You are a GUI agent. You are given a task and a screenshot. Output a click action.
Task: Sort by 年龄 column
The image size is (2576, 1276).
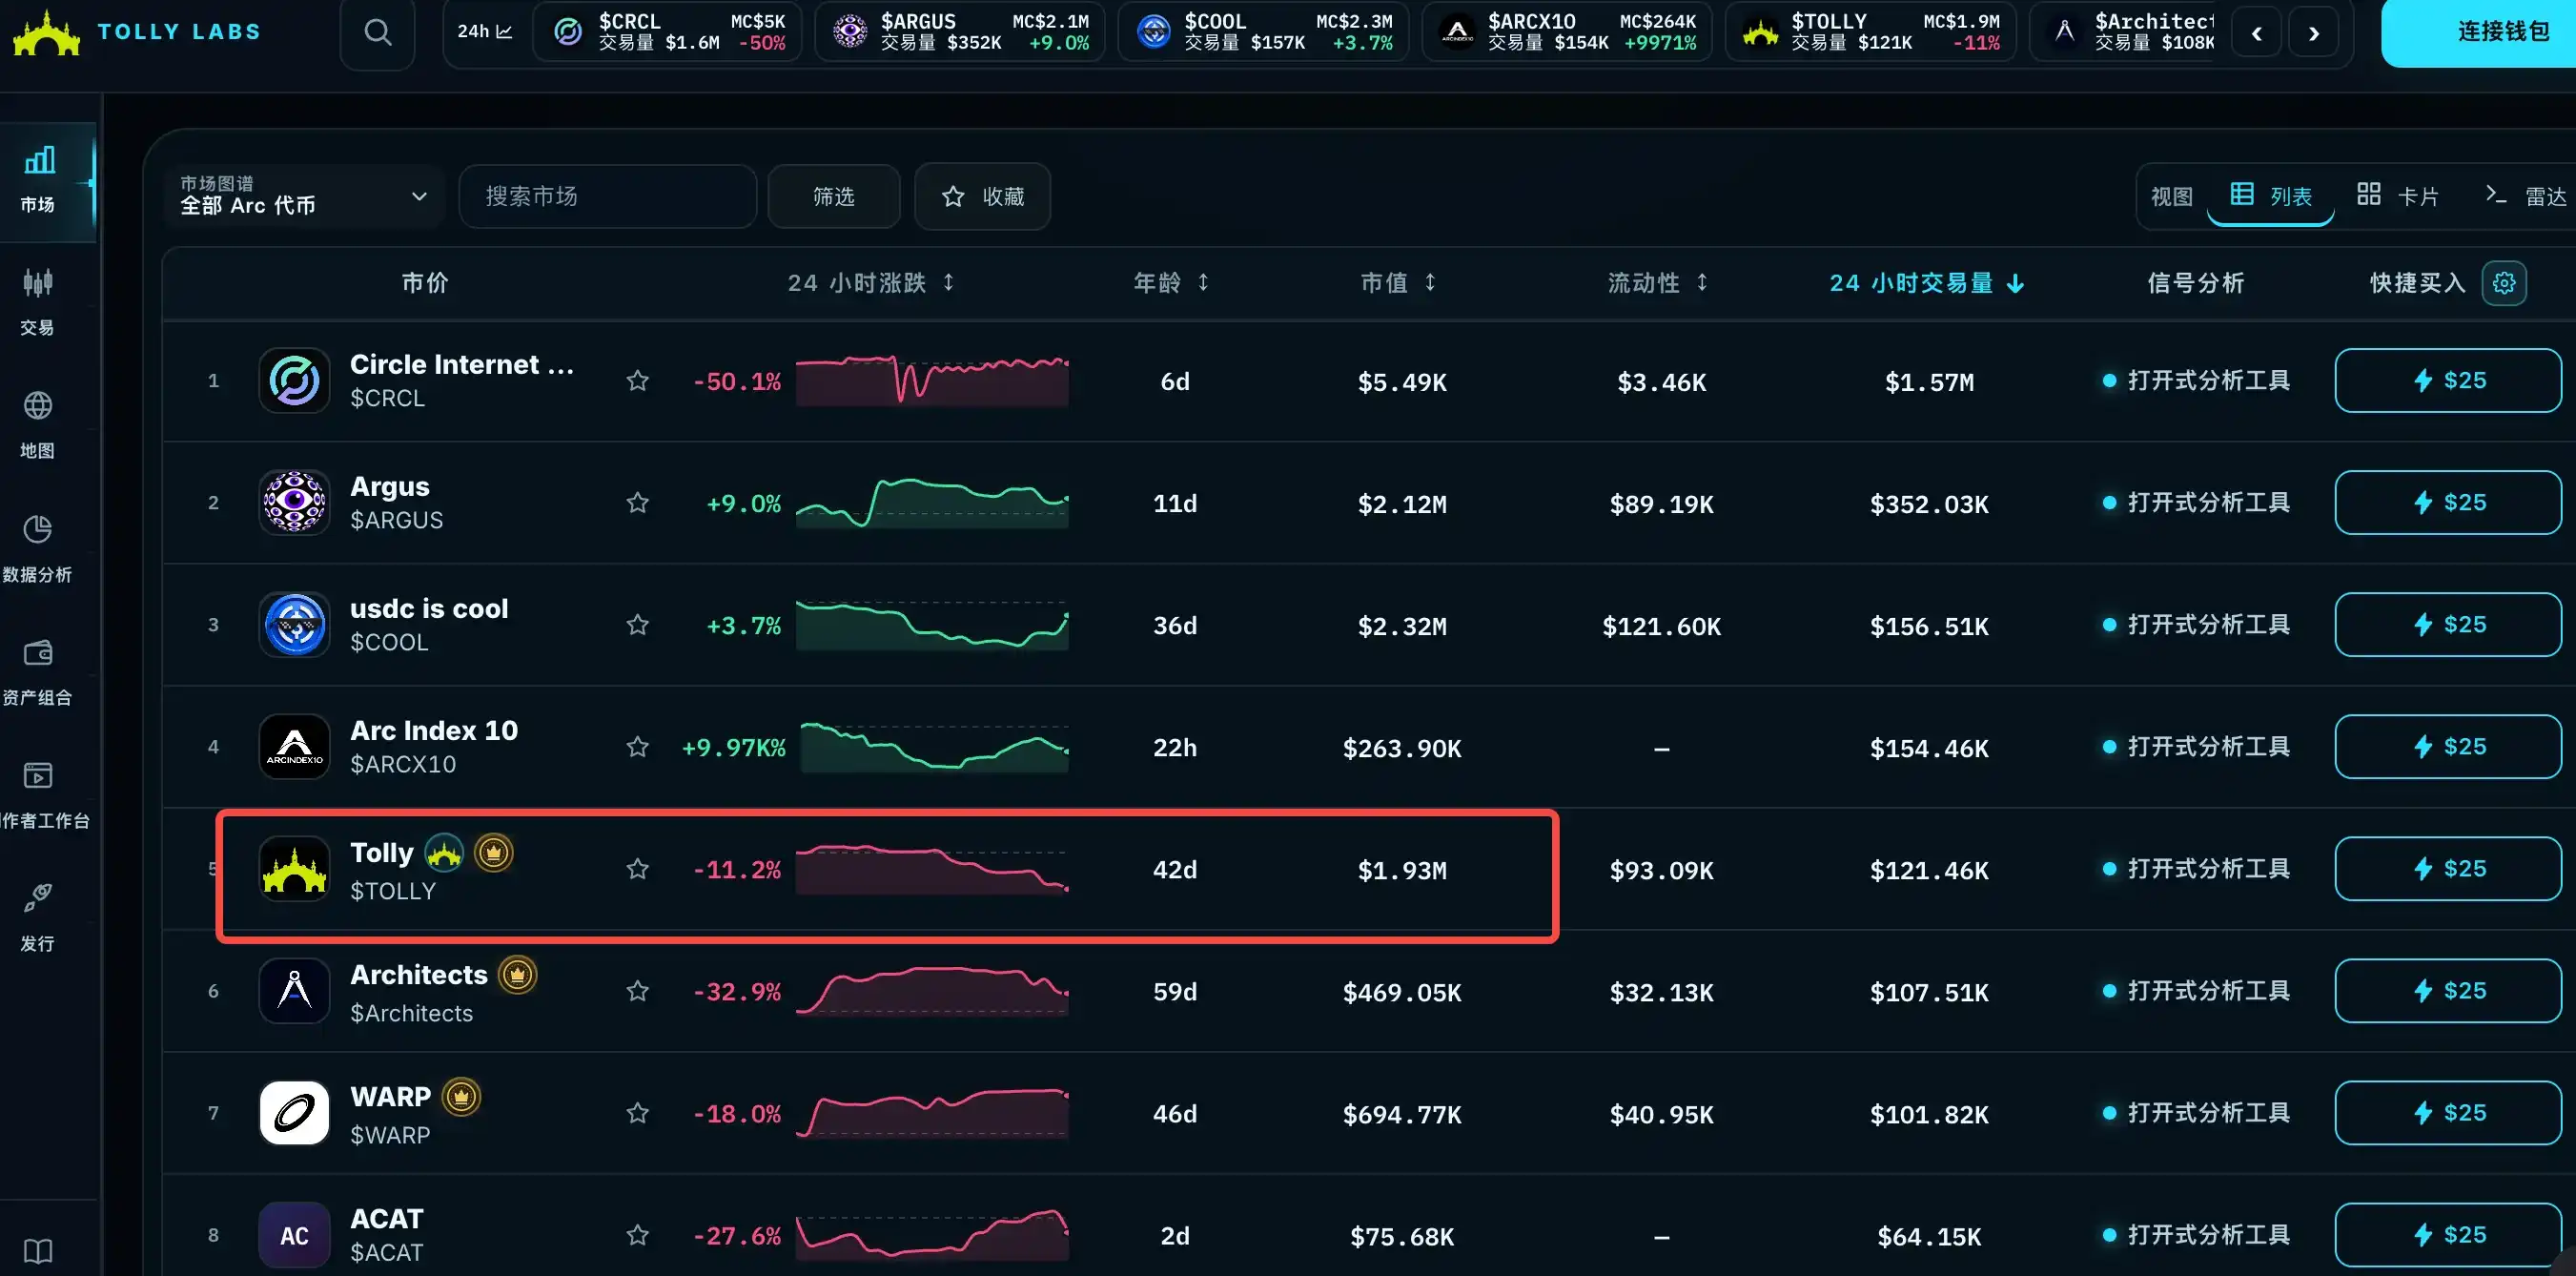click(x=1171, y=283)
